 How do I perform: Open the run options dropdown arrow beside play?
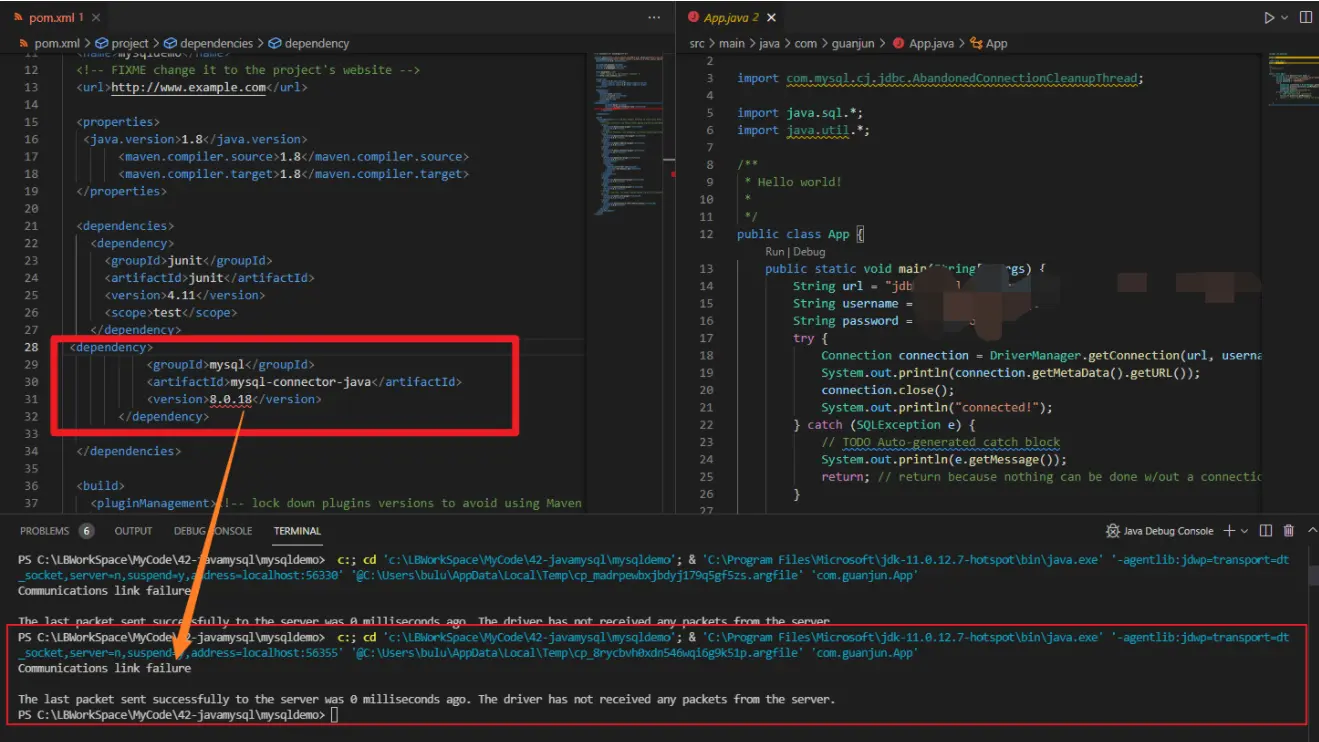1285,17
